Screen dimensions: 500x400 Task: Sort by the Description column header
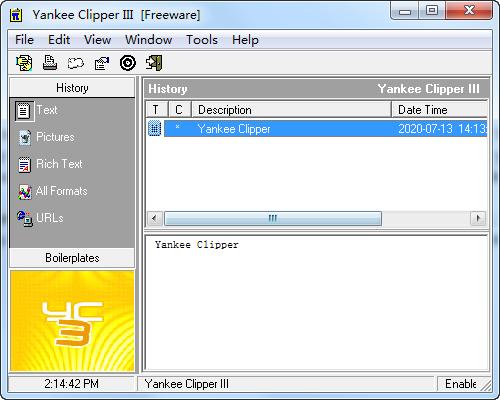point(291,110)
